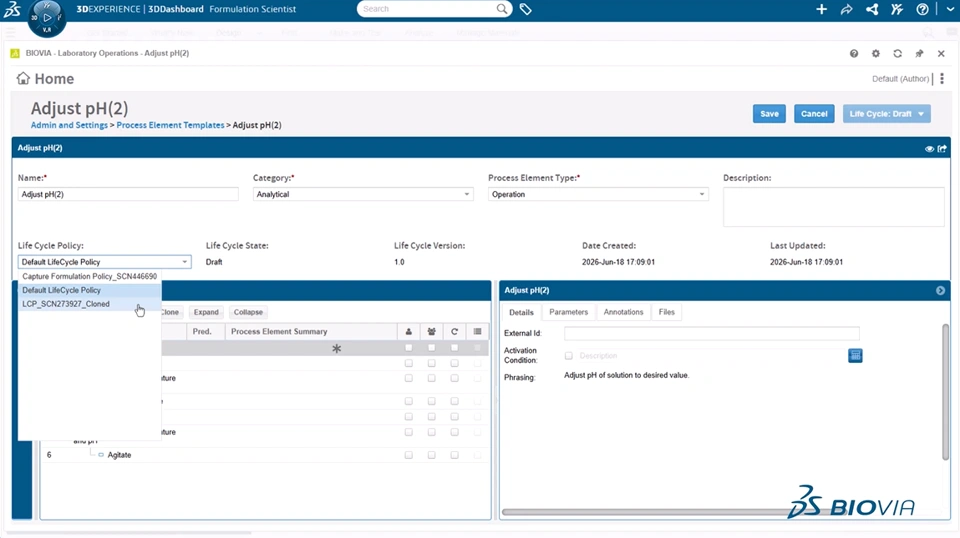Click the Cancel button

point(814,114)
